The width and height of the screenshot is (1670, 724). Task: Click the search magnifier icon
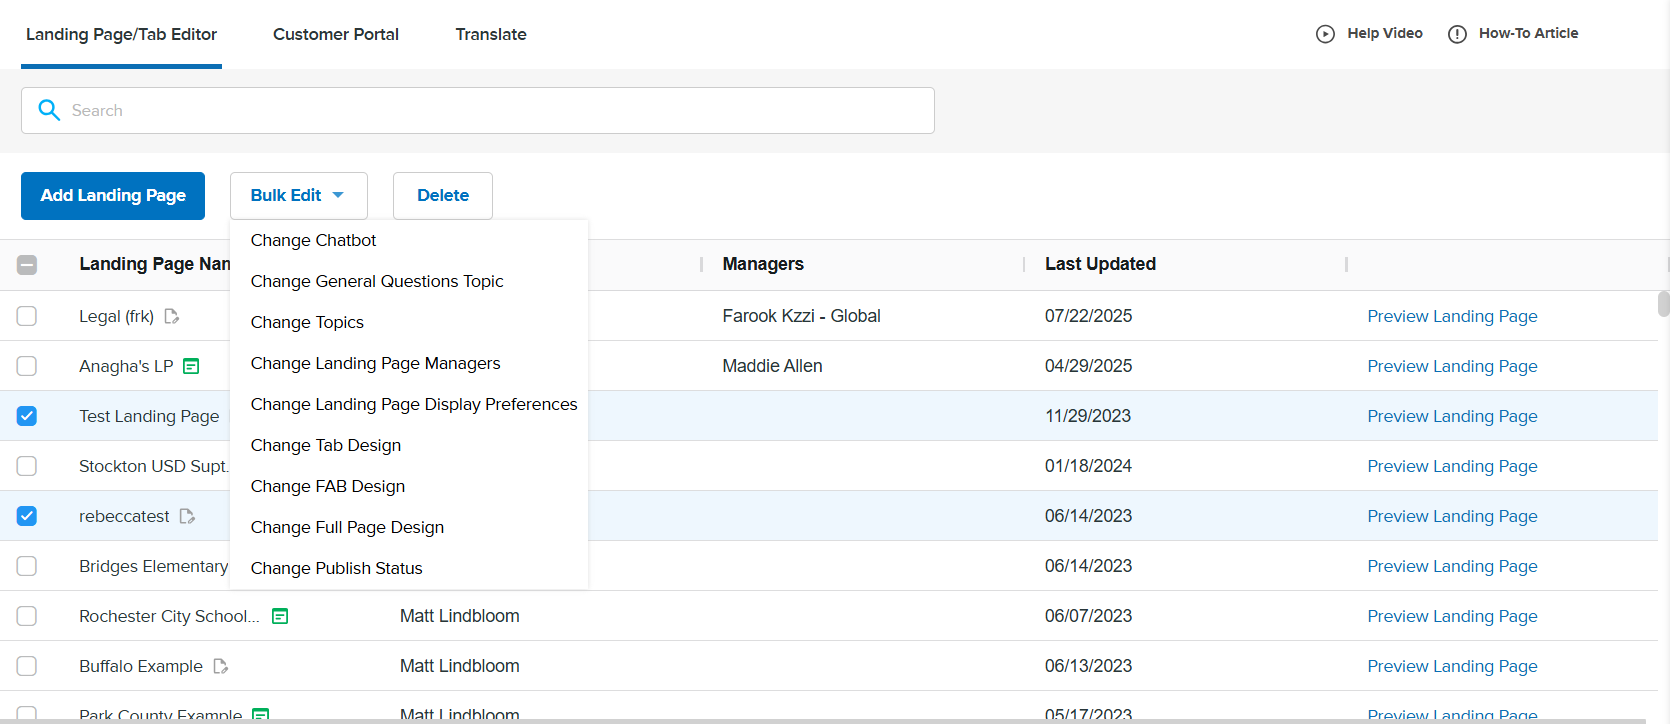click(x=49, y=110)
